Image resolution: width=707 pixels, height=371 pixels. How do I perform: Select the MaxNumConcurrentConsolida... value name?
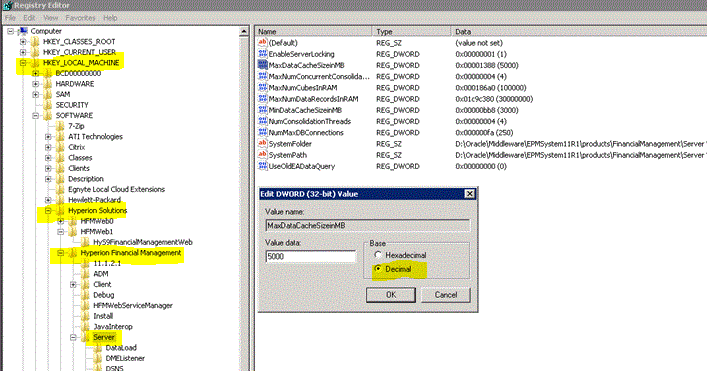point(319,77)
